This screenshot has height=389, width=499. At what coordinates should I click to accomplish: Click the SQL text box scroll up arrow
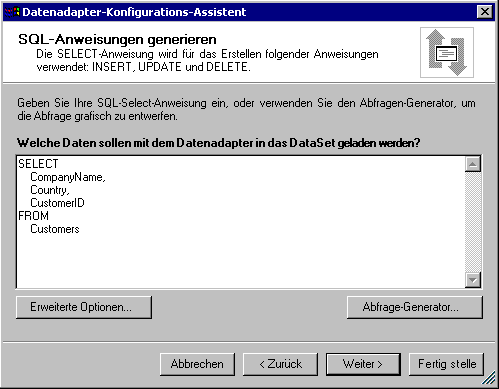pyautogui.click(x=473, y=164)
